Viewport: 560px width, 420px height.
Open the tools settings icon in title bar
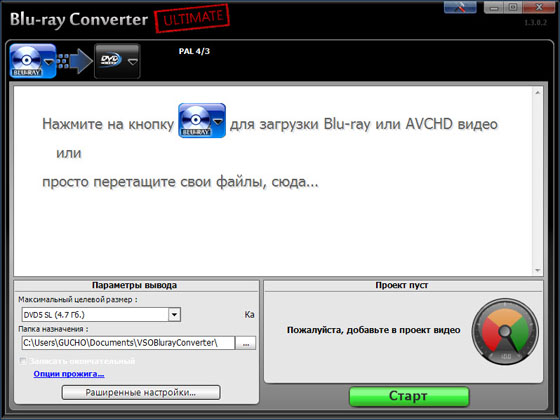pyautogui.click(x=460, y=7)
